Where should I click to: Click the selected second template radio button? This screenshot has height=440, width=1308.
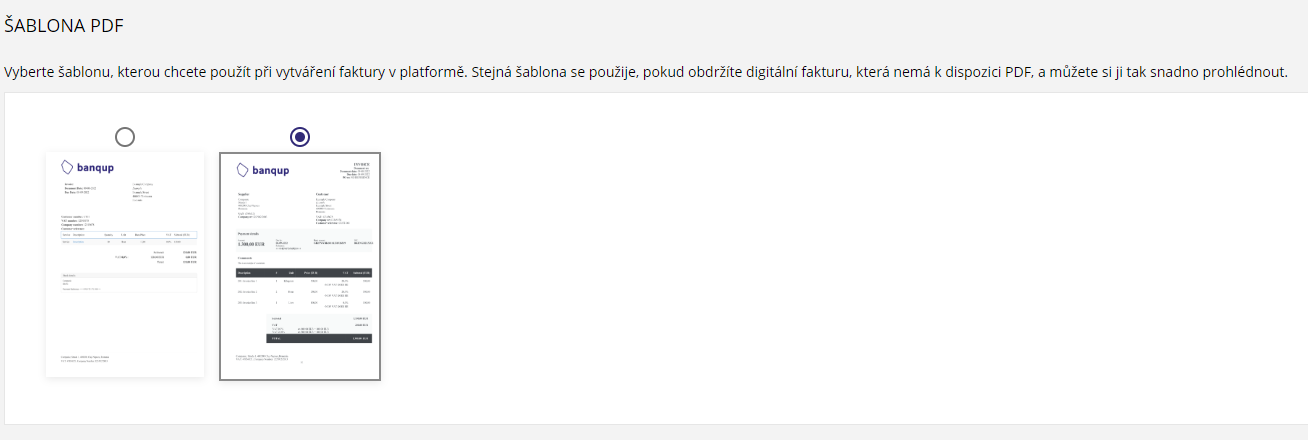click(300, 137)
